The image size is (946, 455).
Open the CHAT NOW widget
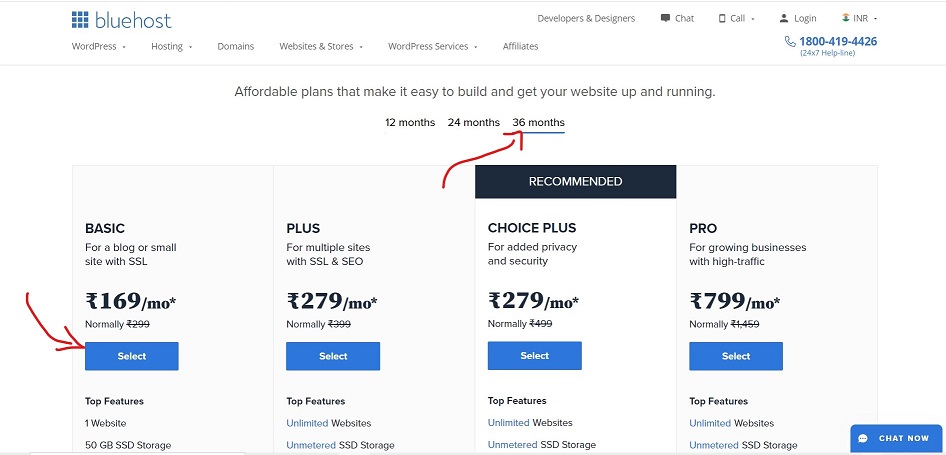895,438
